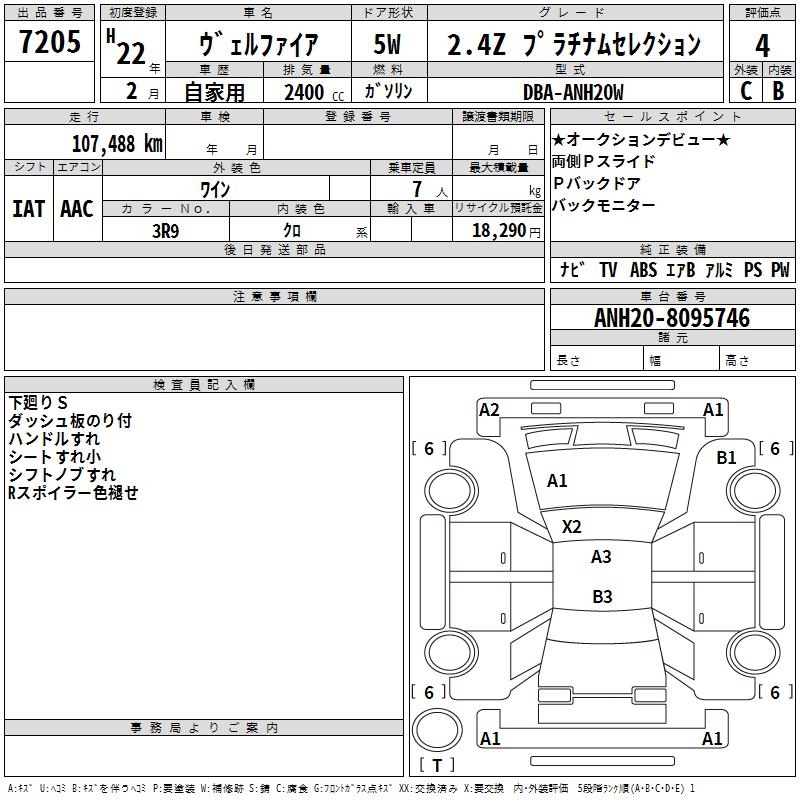Image resolution: width=800 pixels, height=800 pixels.
Task: Click the X2 mark on the windshield
Action: tap(572, 526)
